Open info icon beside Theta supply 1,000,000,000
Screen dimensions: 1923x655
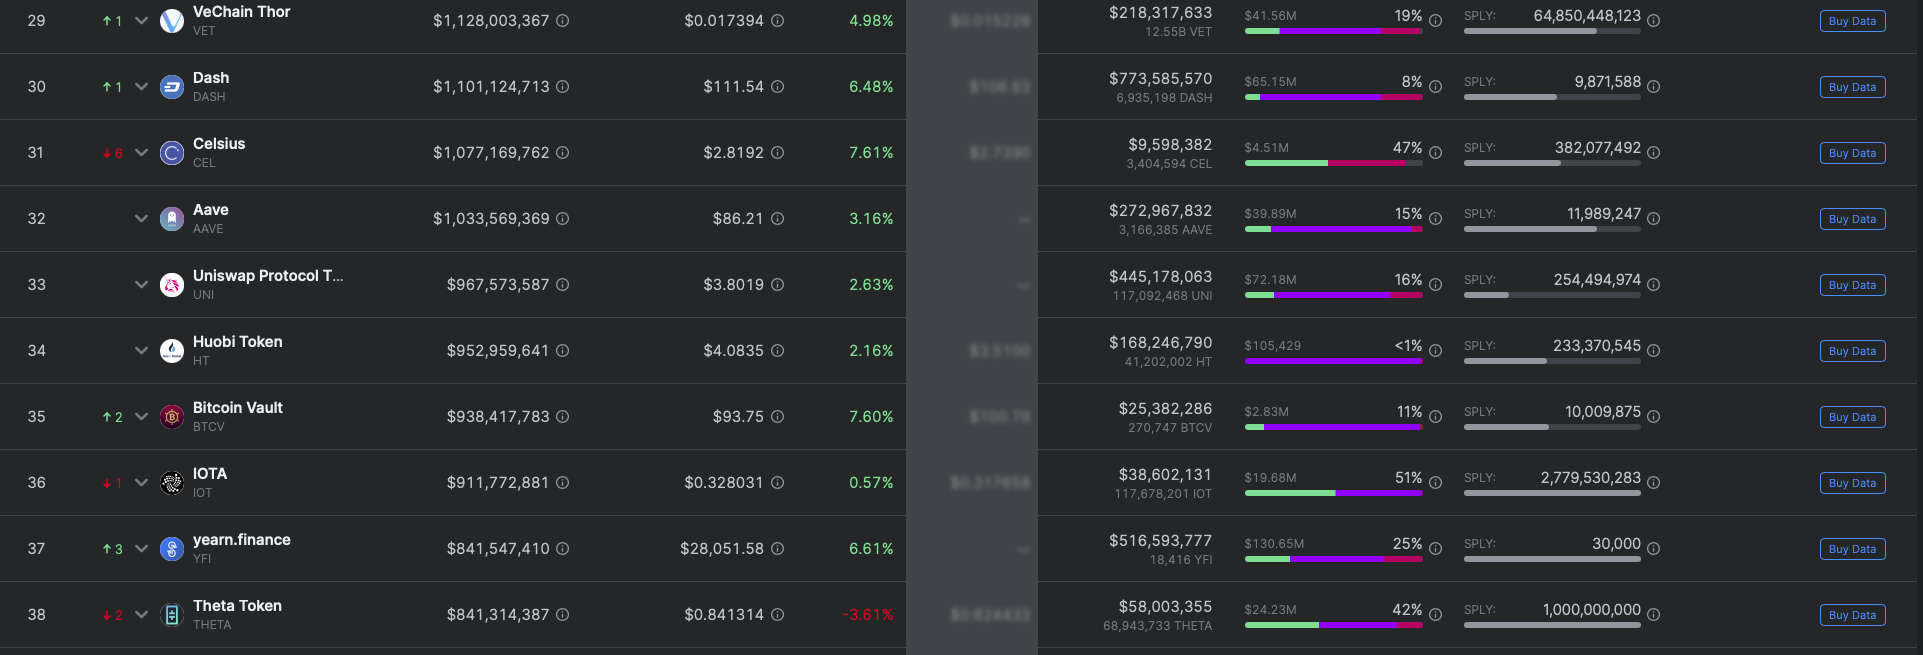(x=1654, y=615)
